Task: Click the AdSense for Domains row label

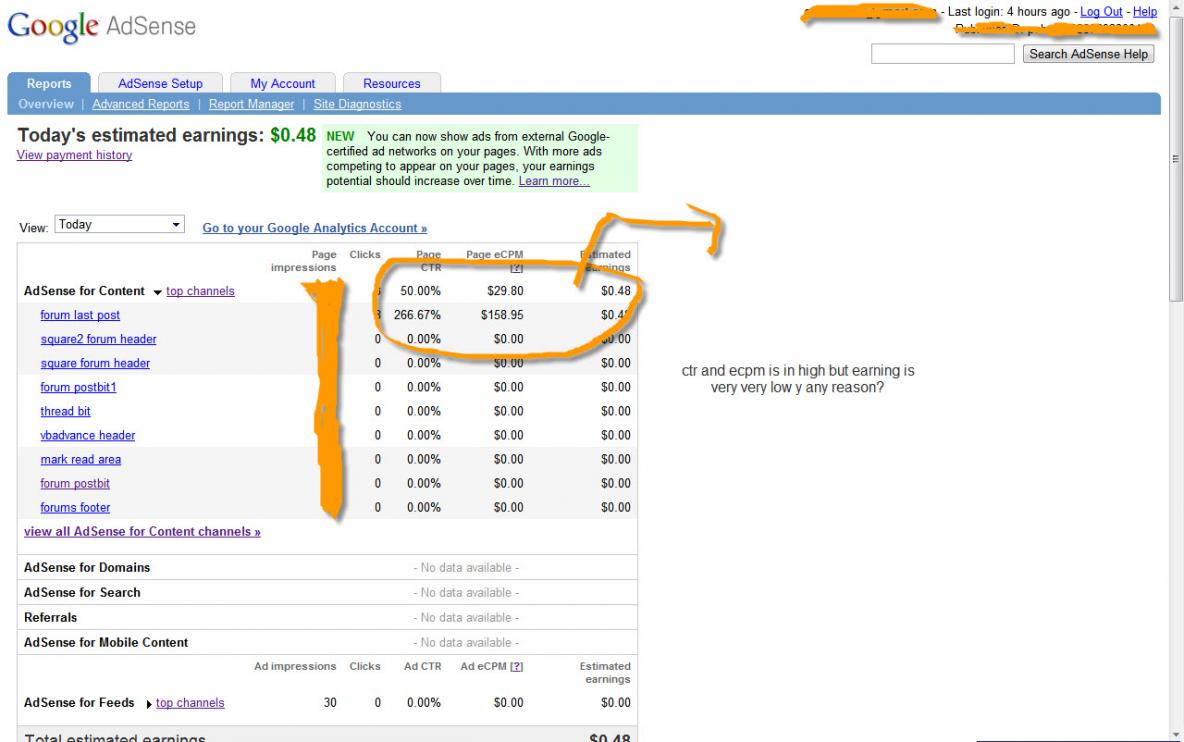Action: [87, 568]
